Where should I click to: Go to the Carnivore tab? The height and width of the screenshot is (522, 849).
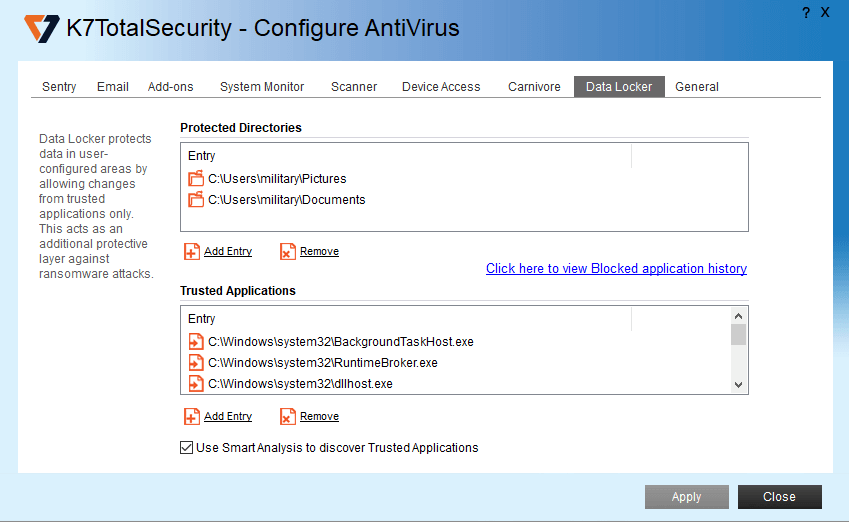coord(534,87)
